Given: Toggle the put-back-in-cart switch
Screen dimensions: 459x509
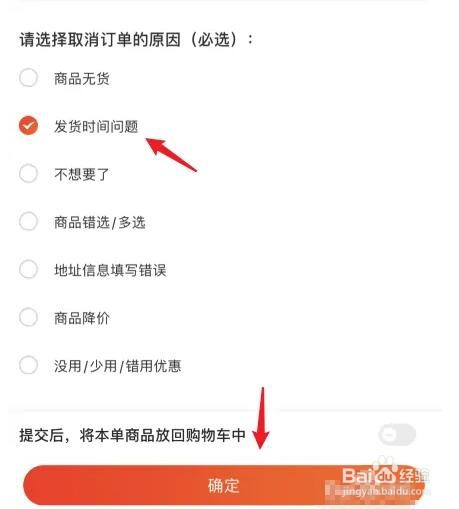Looking at the screenshot, I should (x=397, y=434).
